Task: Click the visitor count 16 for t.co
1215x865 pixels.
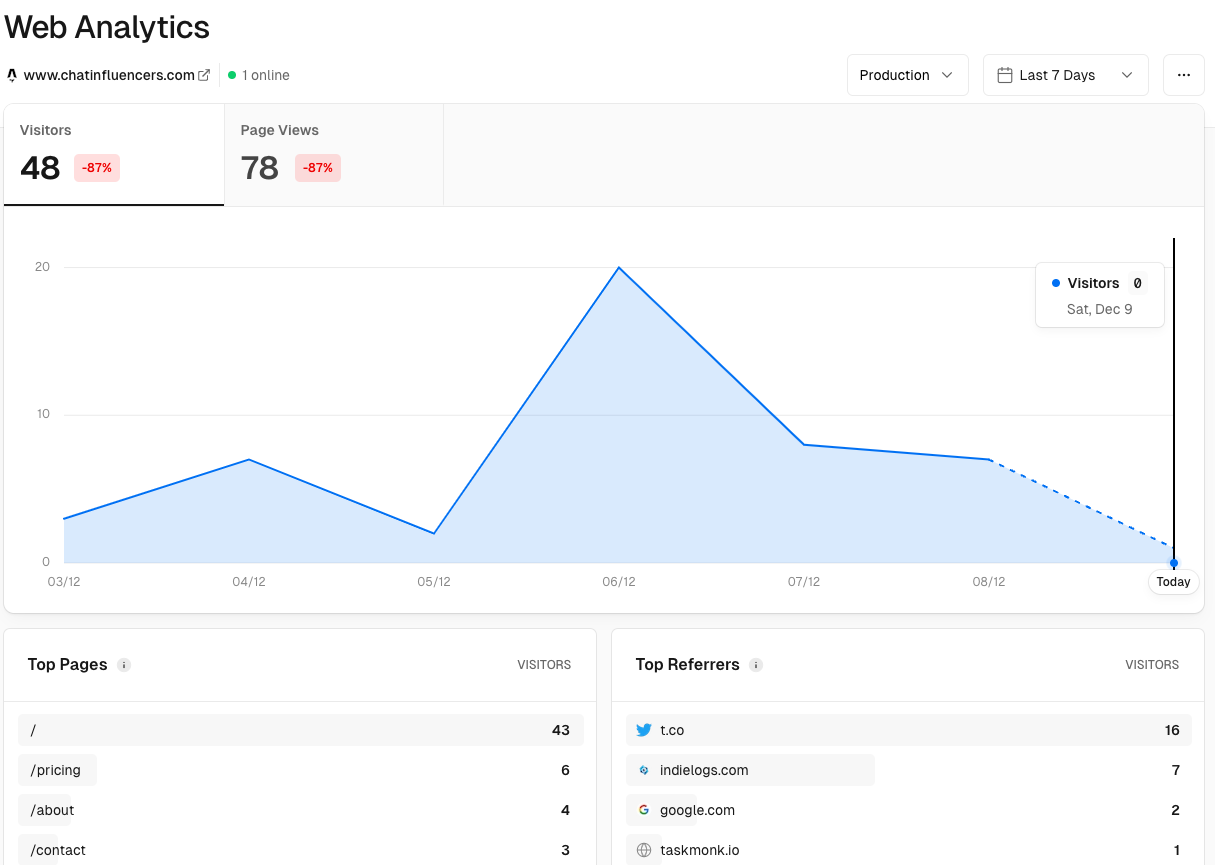Action: (x=1172, y=730)
